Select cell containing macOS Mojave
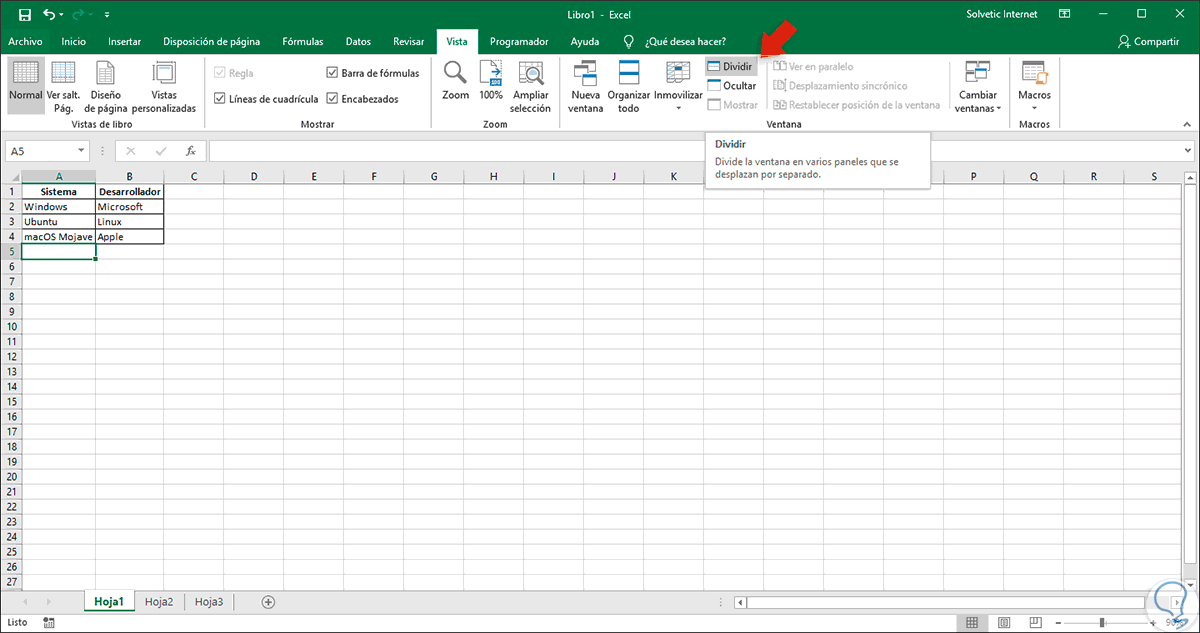 (59, 237)
